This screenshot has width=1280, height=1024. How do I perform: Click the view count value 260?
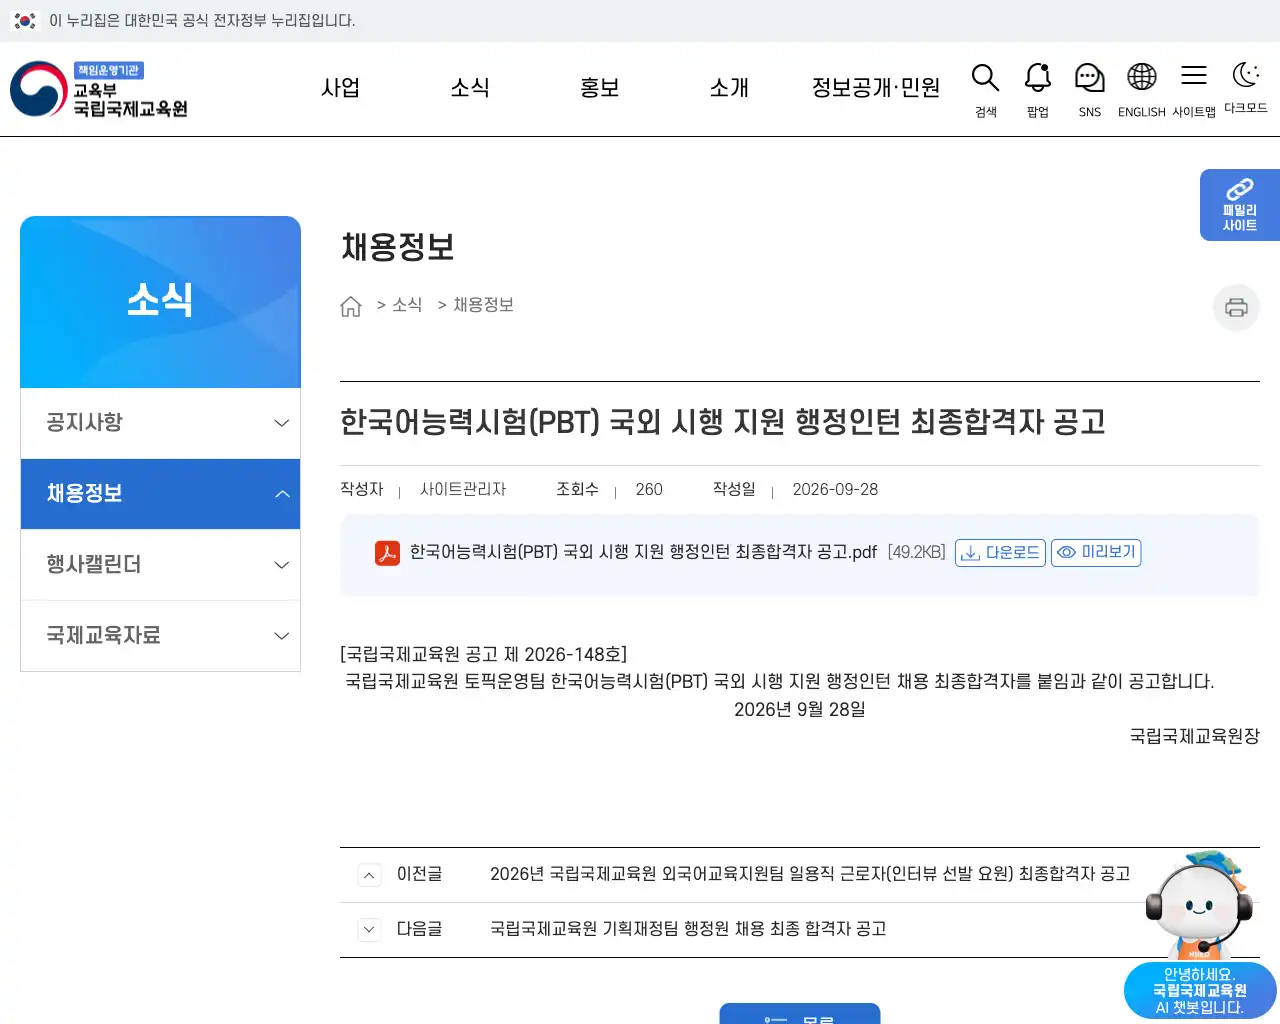point(649,489)
